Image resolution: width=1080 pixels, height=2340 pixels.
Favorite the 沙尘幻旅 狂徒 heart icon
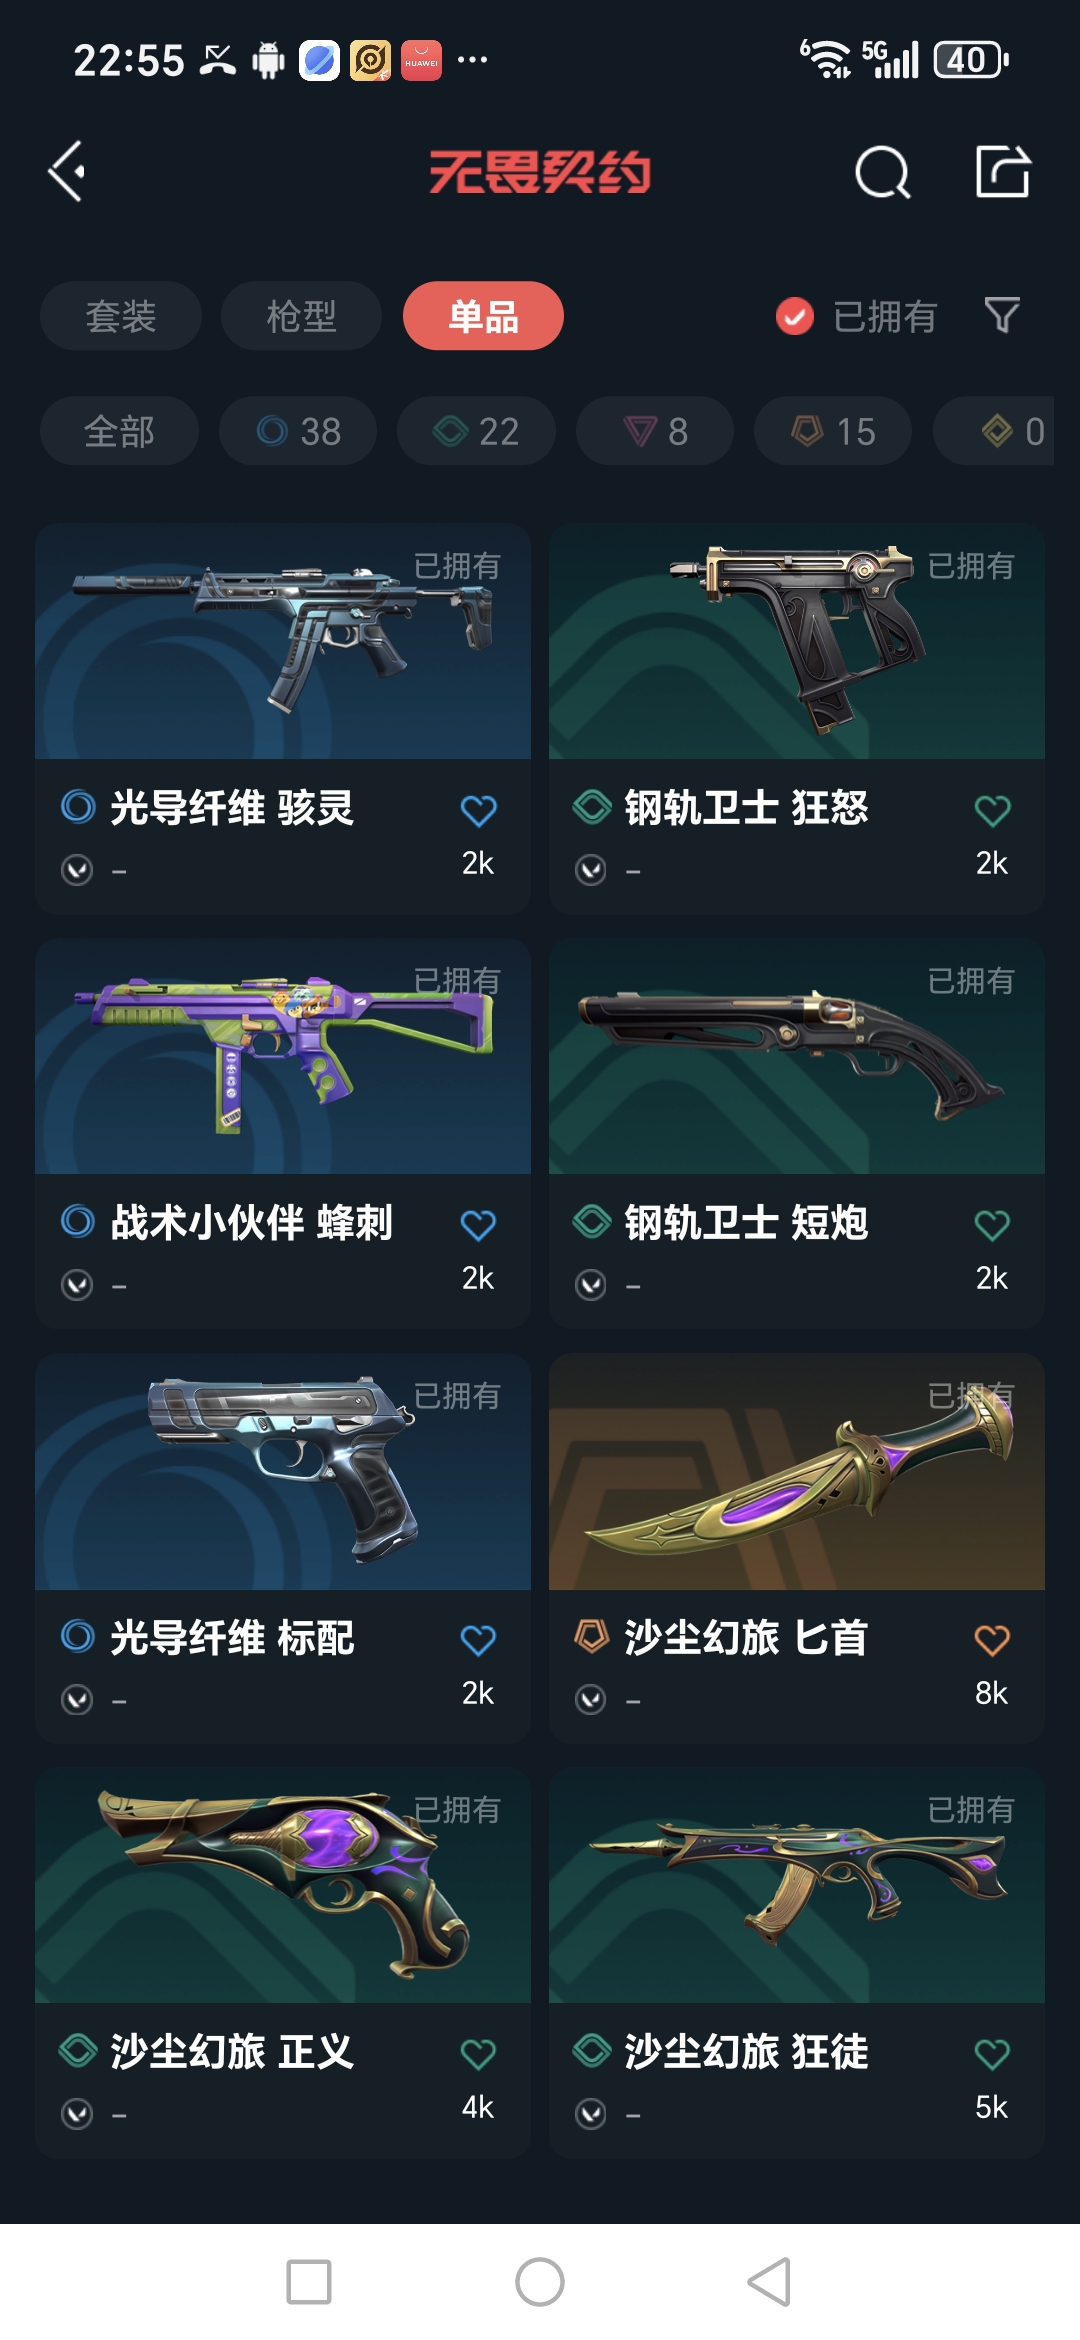[x=992, y=2054]
